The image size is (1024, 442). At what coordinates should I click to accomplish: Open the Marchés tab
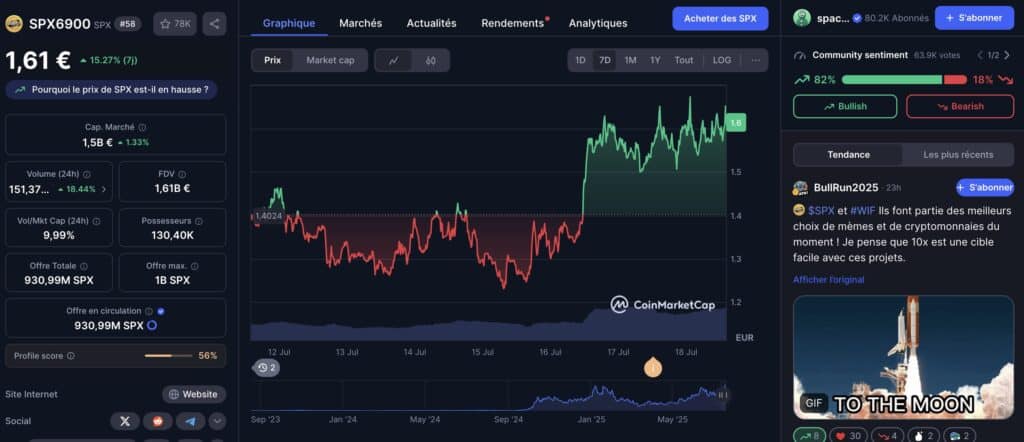coord(360,23)
